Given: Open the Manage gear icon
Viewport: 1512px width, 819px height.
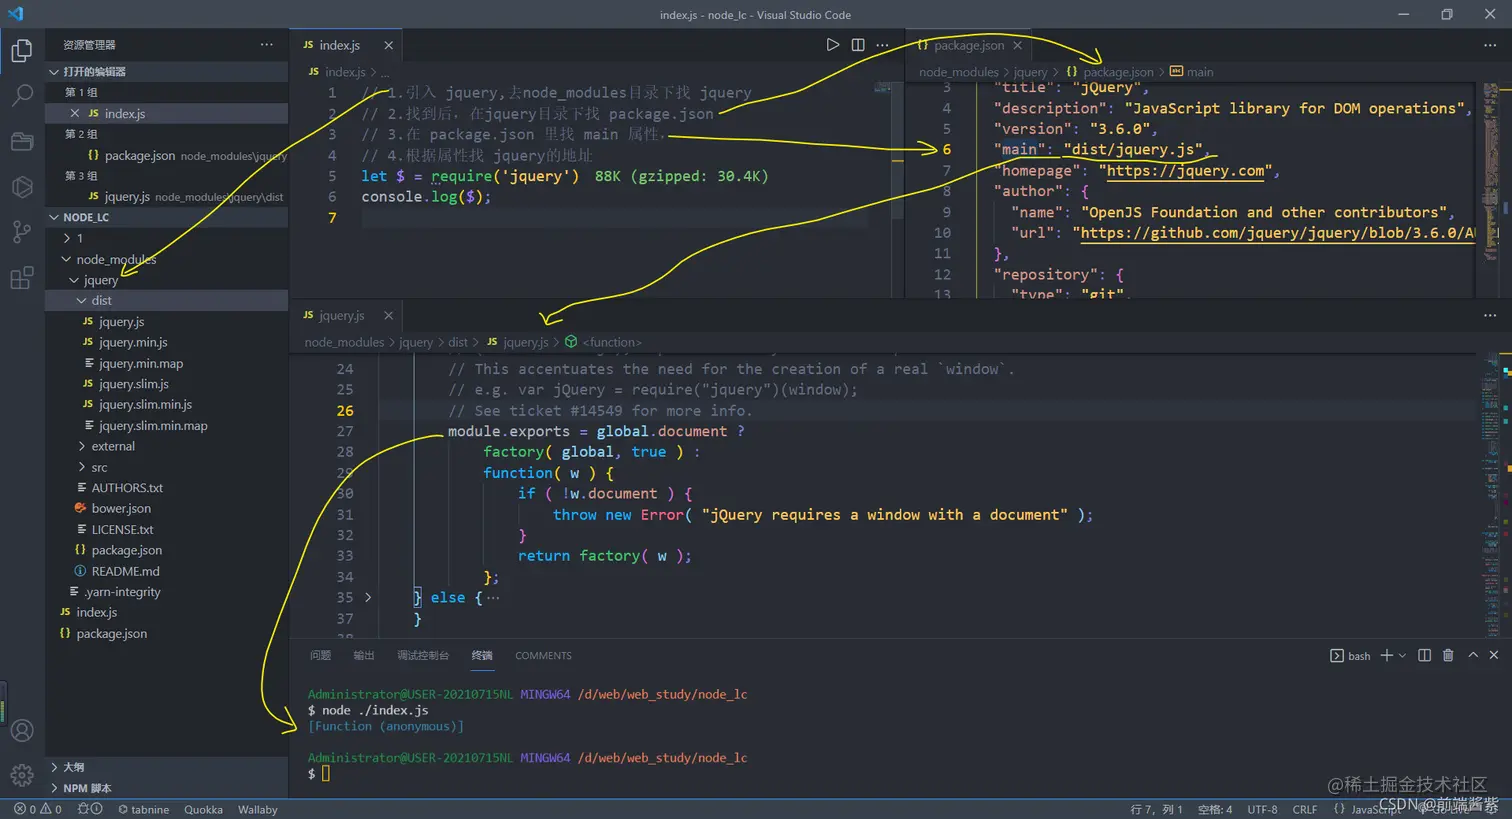Looking at the screenshot, I should tap(22, 775).
